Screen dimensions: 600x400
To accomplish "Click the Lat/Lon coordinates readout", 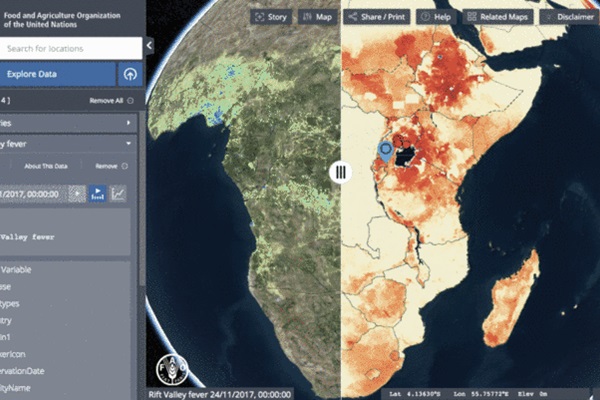I will [x=468, y=394].
